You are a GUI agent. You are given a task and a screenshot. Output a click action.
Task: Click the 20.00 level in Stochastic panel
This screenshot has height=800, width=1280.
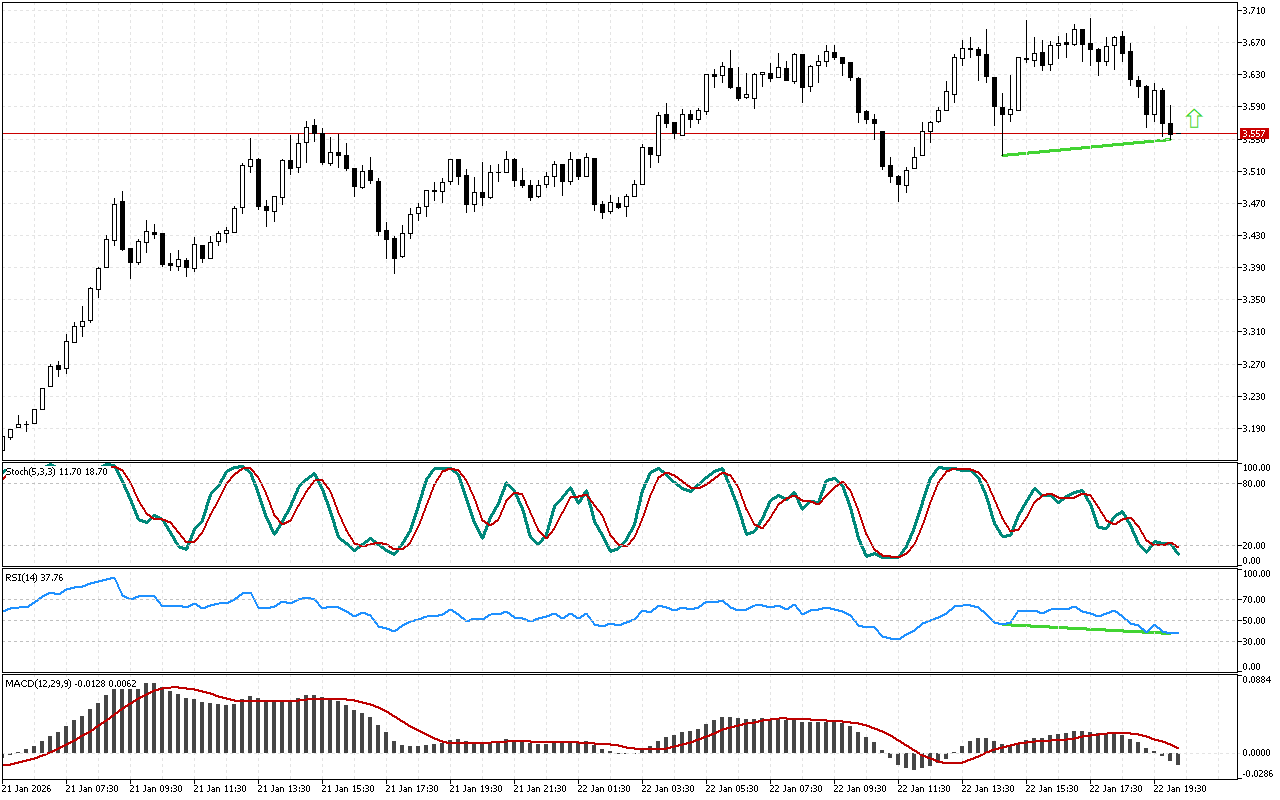click(x=1255, y=545)
